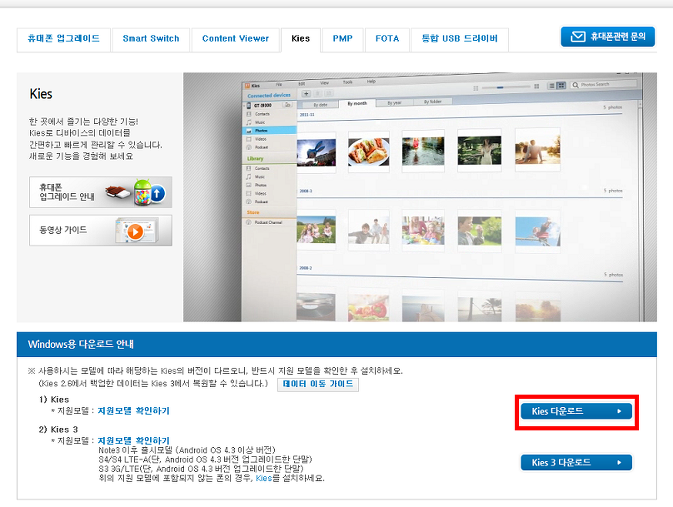Image resolution: width=673 pixels, height=507 pixels.
Task: Click the S3 3G/LTE text line
Action: [x=200, y=469]
